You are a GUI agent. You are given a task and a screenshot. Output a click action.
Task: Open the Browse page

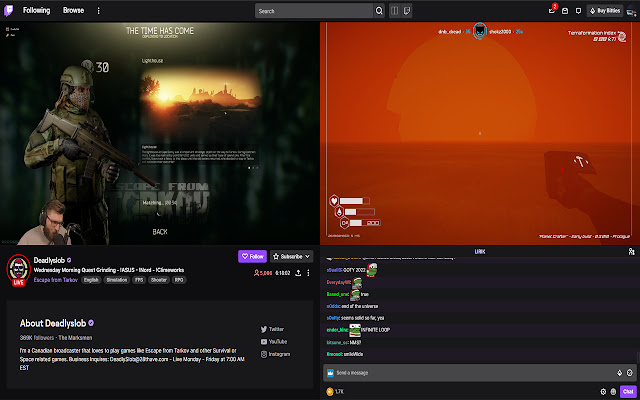click(73, 11)
